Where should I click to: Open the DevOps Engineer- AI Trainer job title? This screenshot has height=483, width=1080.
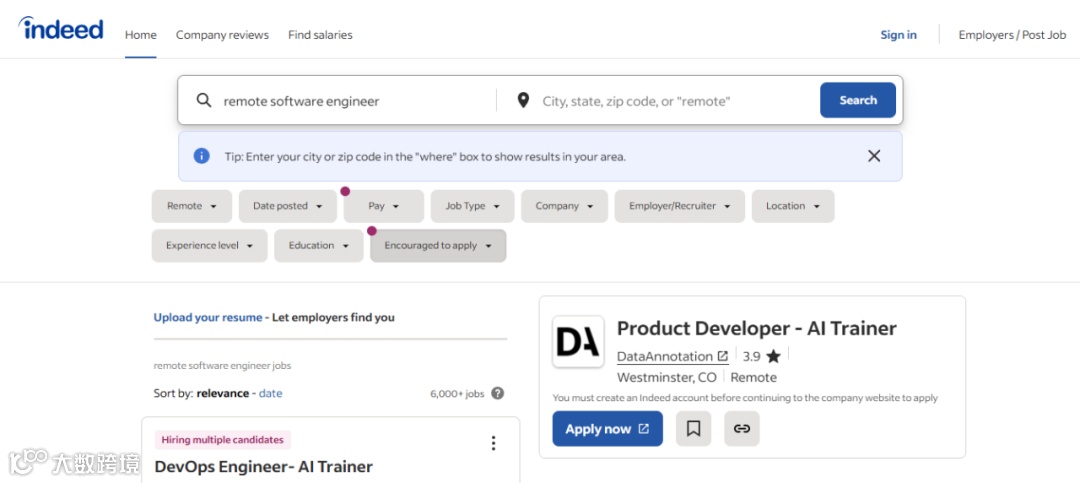click(264, 466)
